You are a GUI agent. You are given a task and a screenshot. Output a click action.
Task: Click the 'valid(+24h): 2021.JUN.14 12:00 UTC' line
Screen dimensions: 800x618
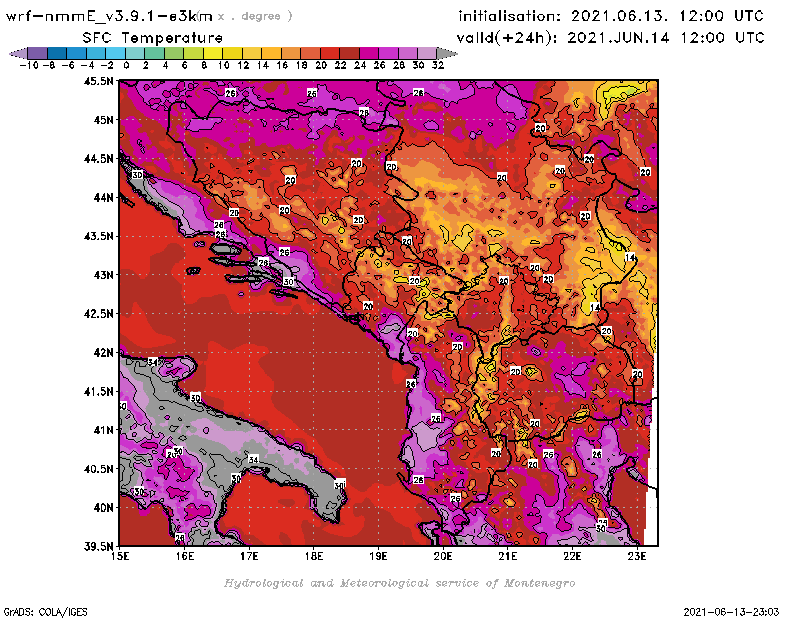point(610,38)
